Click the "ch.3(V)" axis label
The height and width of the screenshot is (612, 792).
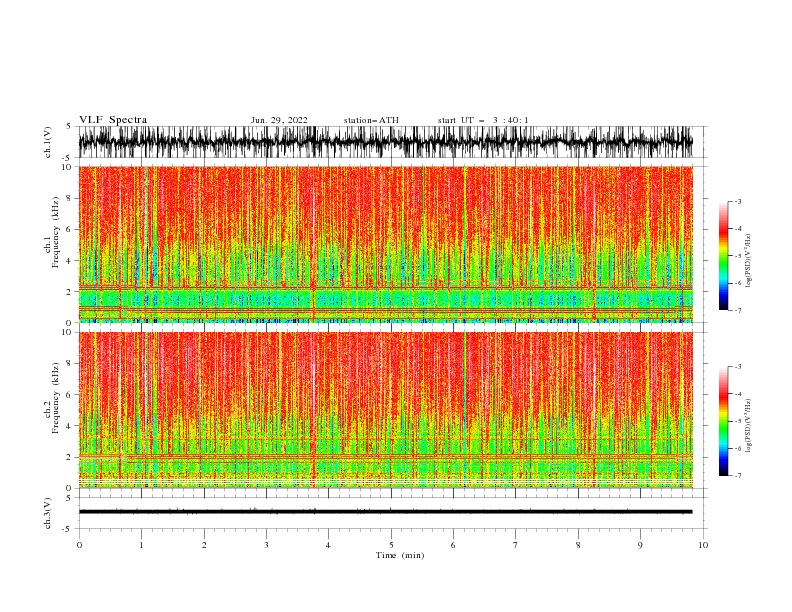[48, 513]
